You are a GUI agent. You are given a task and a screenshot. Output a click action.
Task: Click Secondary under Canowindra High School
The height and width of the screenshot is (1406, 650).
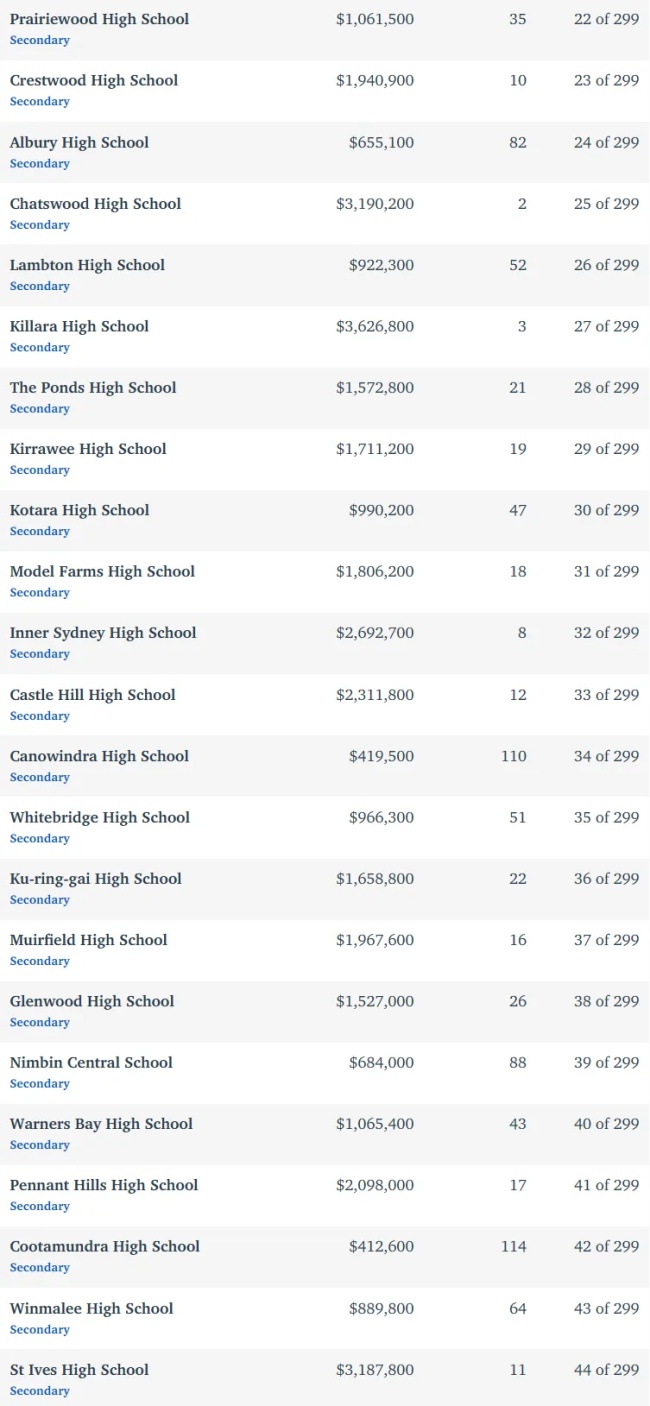pos(40,777)
